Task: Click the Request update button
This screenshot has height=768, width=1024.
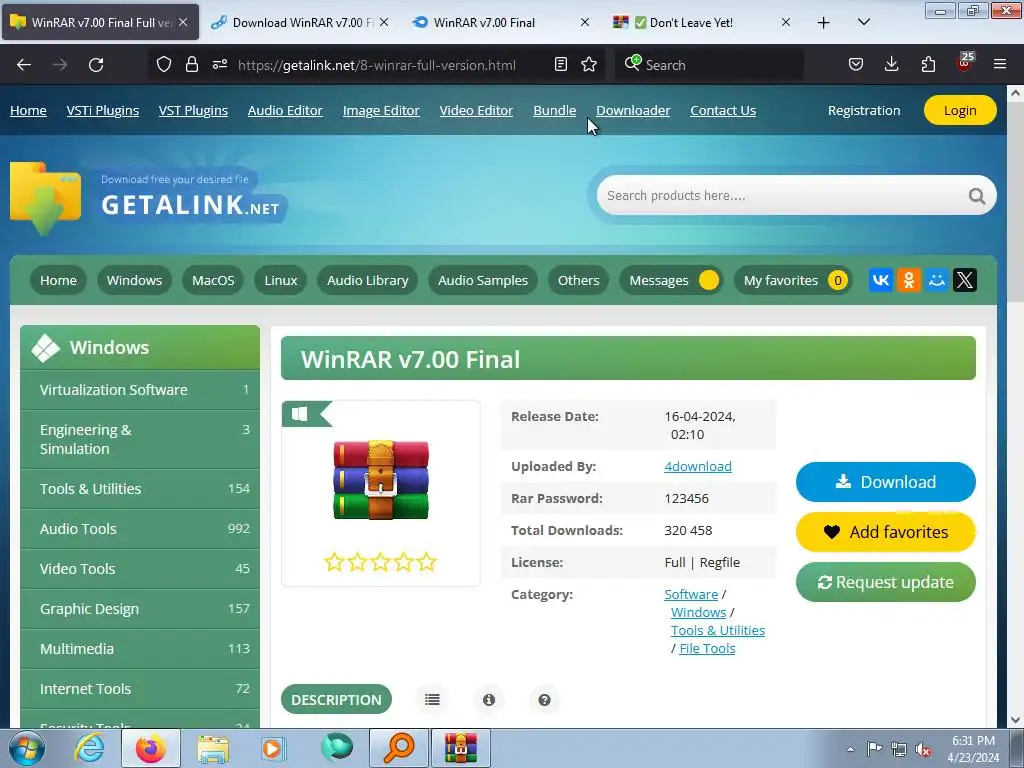Action: [x=886, y=582]
